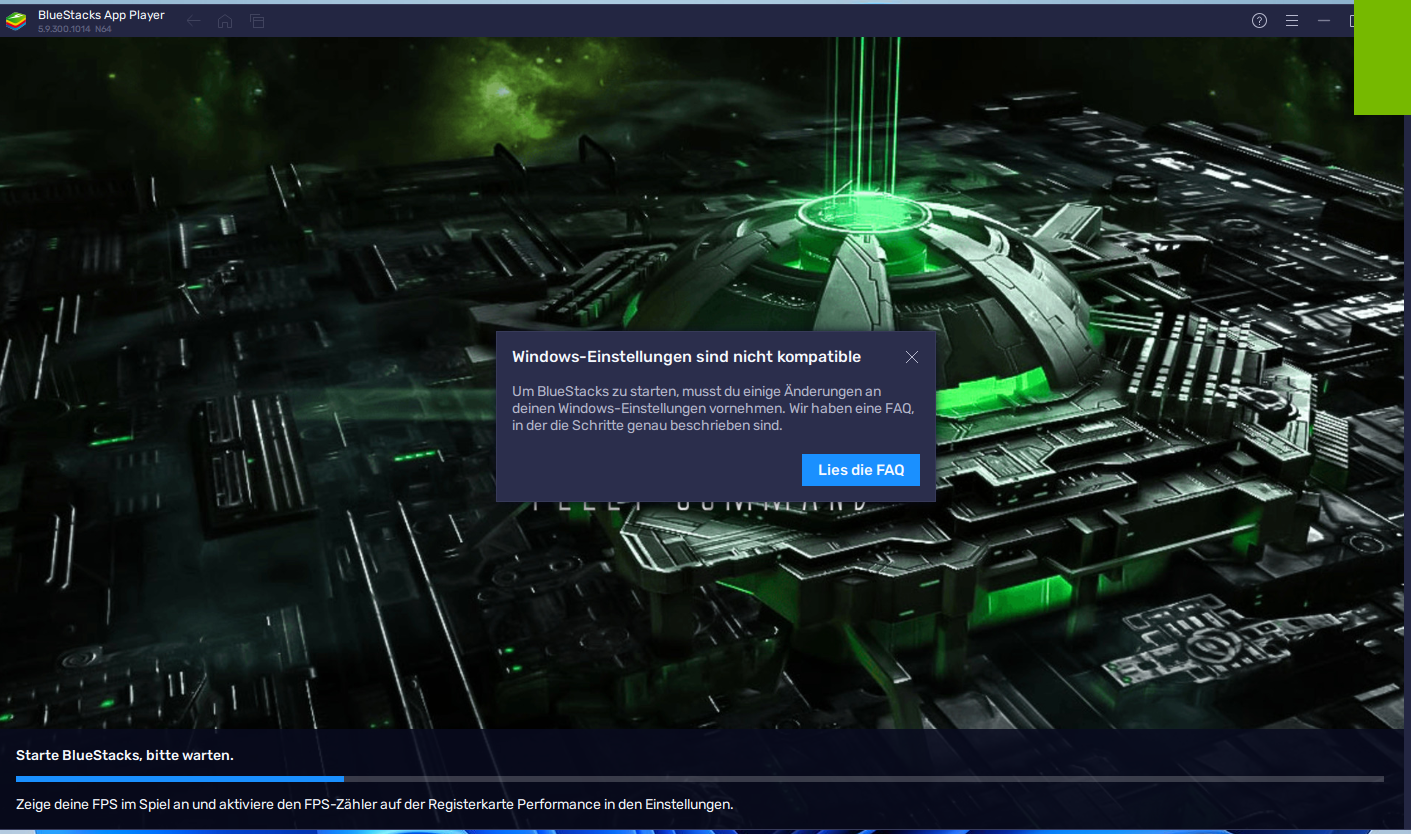Open the hamburger menu
1411x834 pixels.
pos(1292,21)
